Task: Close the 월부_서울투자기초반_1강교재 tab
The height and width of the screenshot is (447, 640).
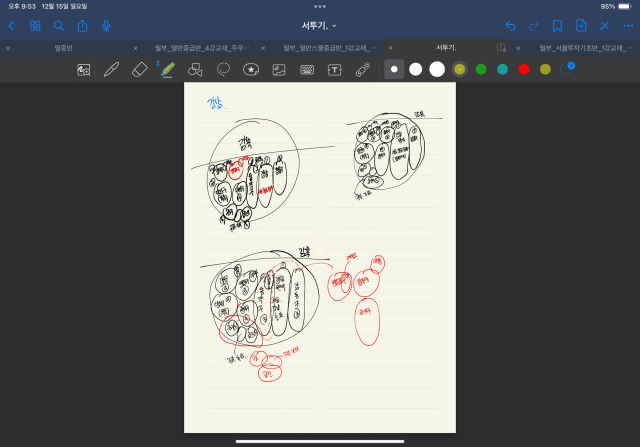Action: pos(518,48)
